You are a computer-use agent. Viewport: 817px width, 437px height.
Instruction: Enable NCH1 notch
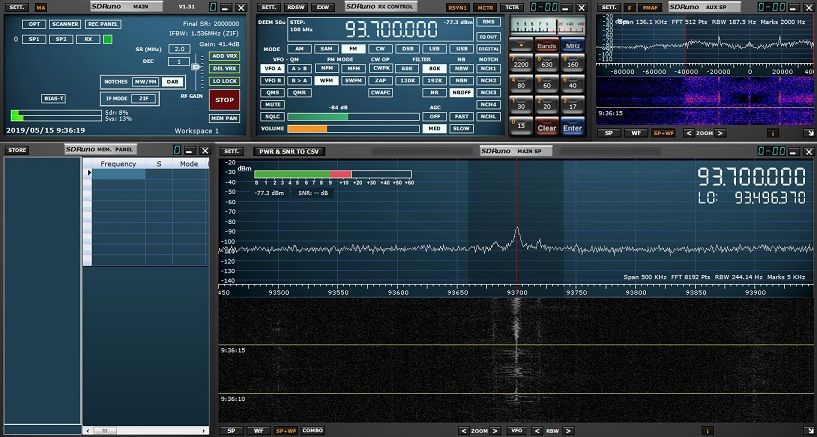[489, 68]
